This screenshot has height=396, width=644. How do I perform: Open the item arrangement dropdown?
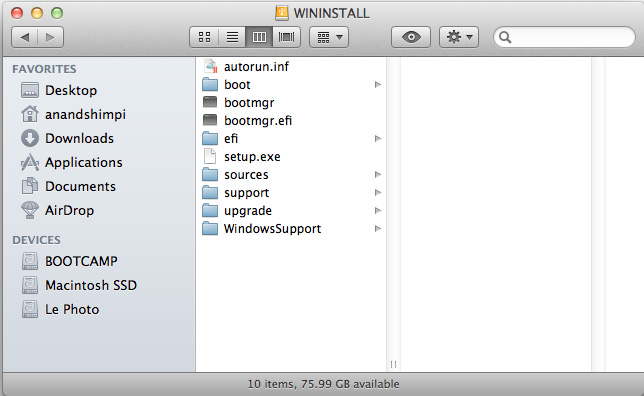pyautogui.click(x=329, y=37)
